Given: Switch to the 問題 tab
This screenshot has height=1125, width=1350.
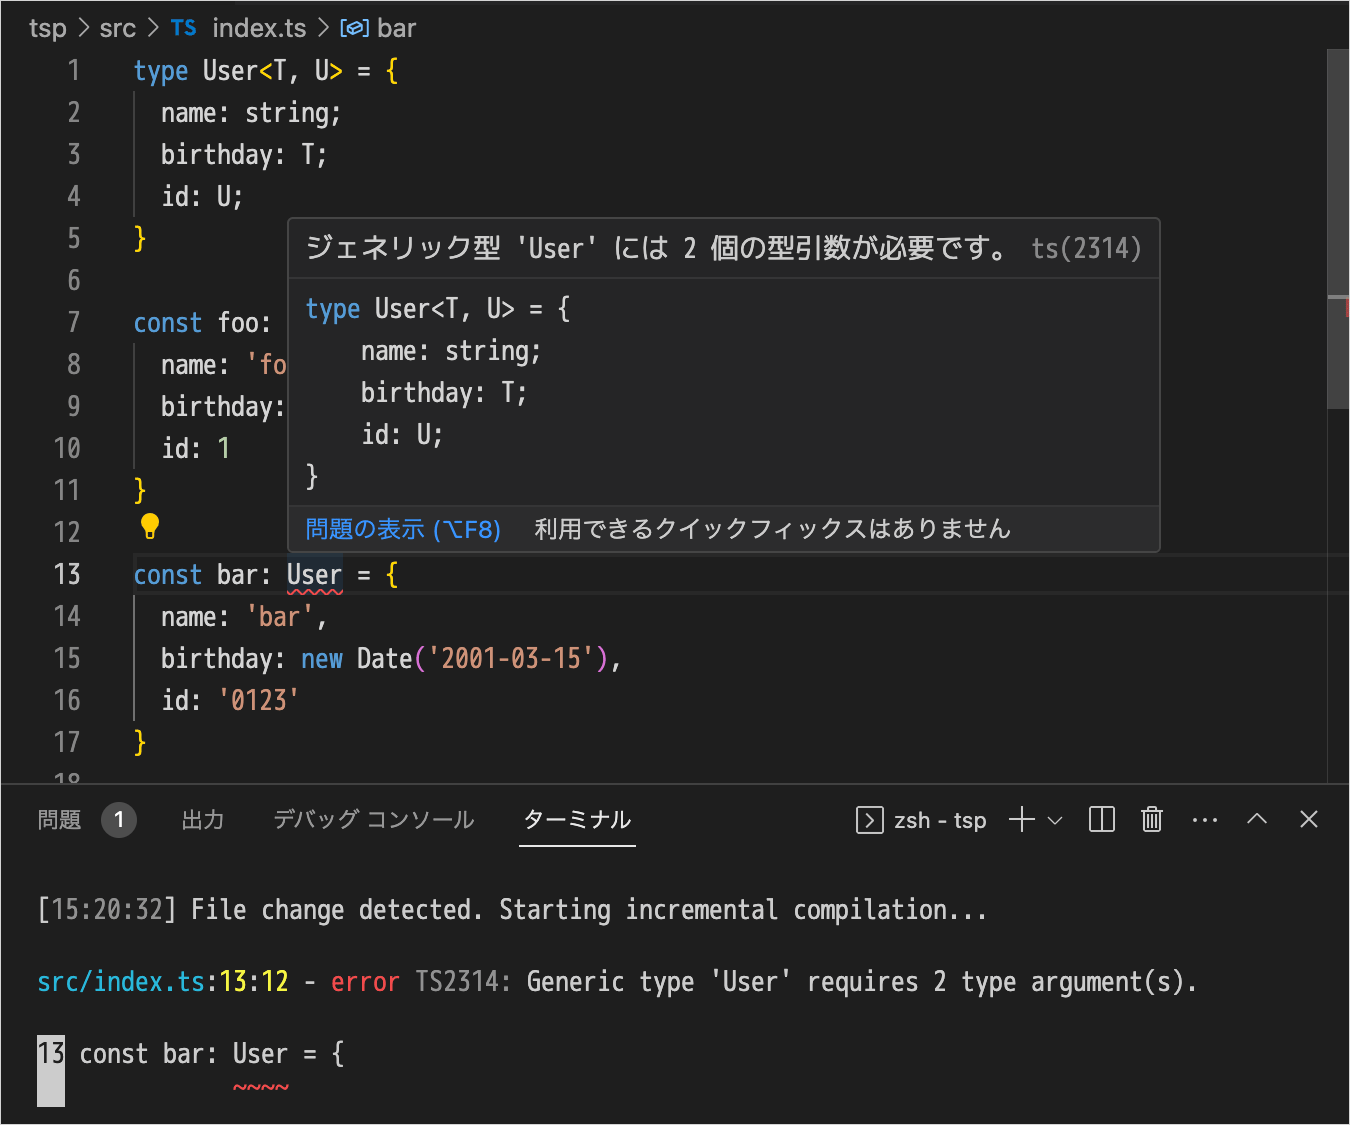Looking at the screenshot, I should click(59, 820).
